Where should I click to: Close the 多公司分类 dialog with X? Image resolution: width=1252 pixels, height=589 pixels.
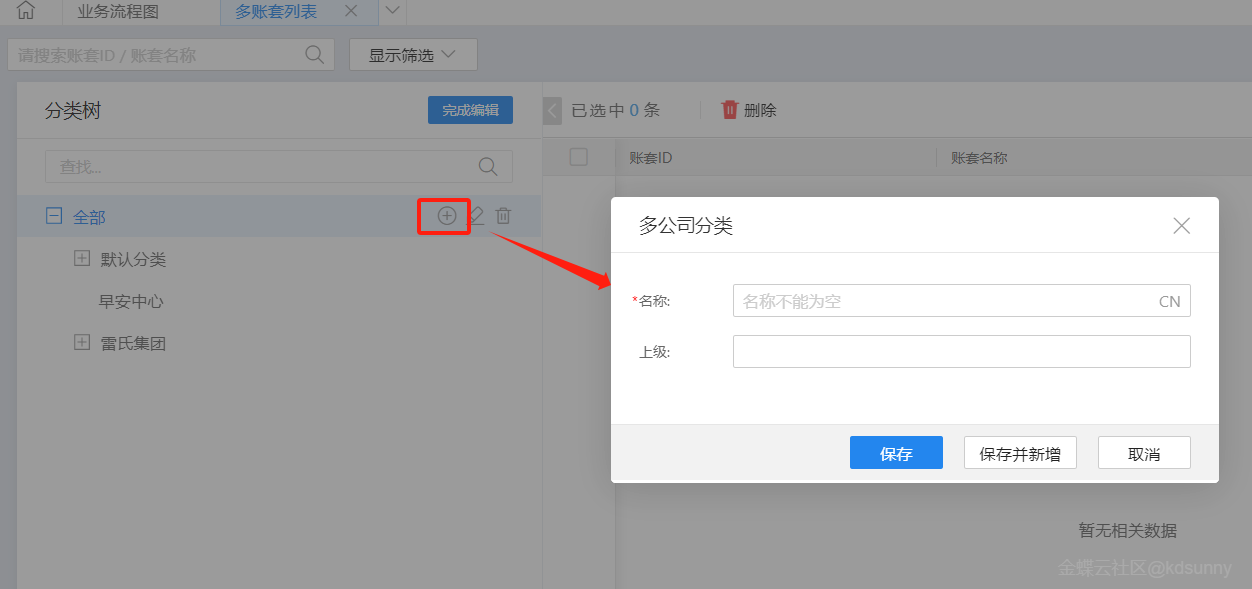(x=1181, y=226)
